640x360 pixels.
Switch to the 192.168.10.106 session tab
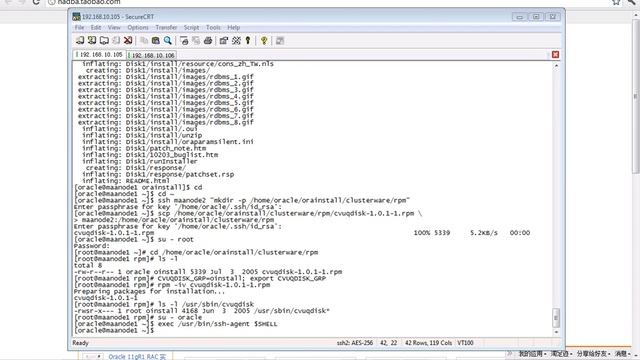pos(151,55)
